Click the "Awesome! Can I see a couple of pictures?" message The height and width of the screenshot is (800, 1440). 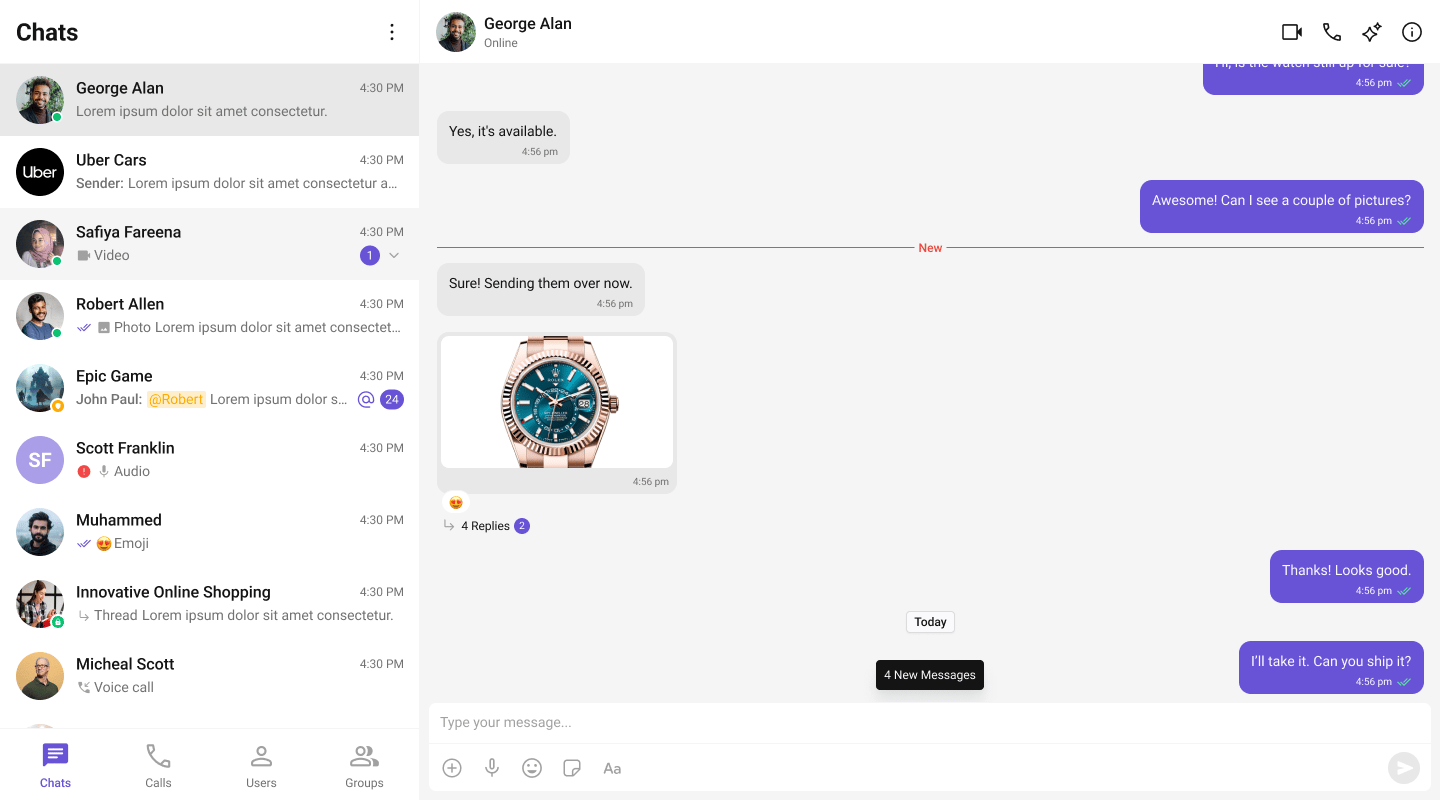1282,207
